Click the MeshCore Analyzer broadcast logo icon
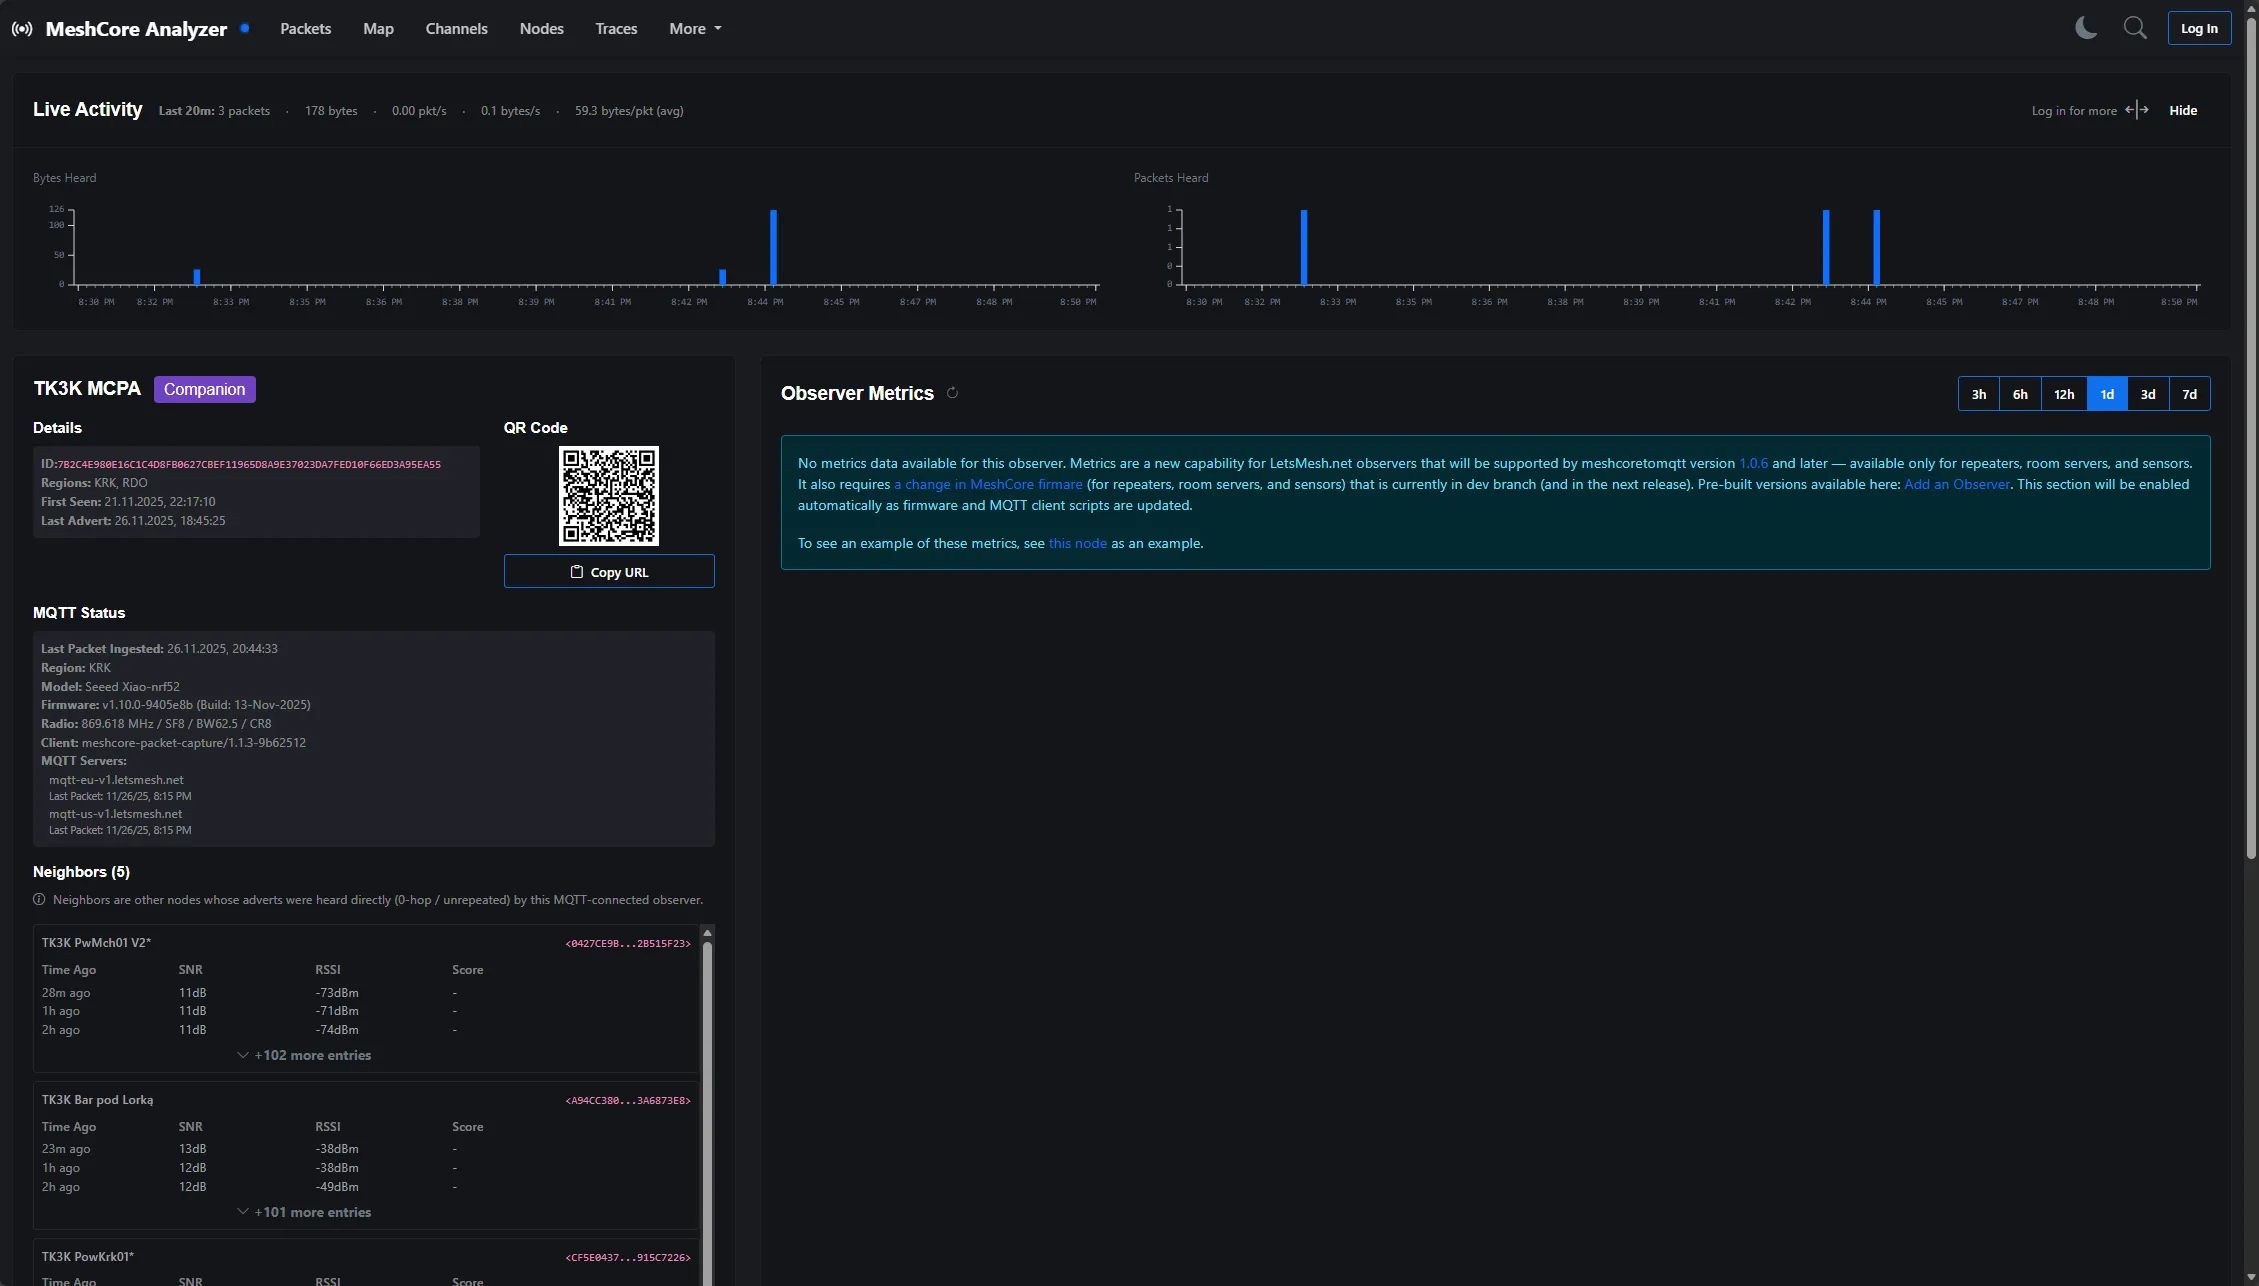 click(x=22, y=29)
